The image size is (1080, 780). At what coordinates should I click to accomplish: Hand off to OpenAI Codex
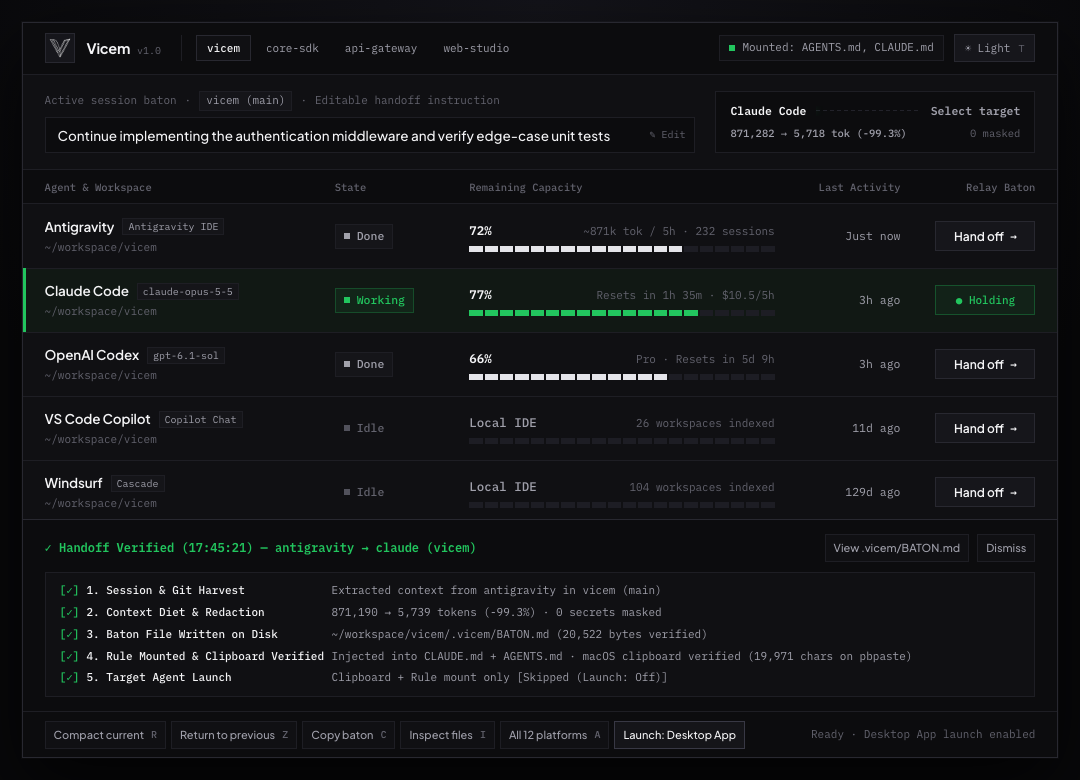click(984, 365)
